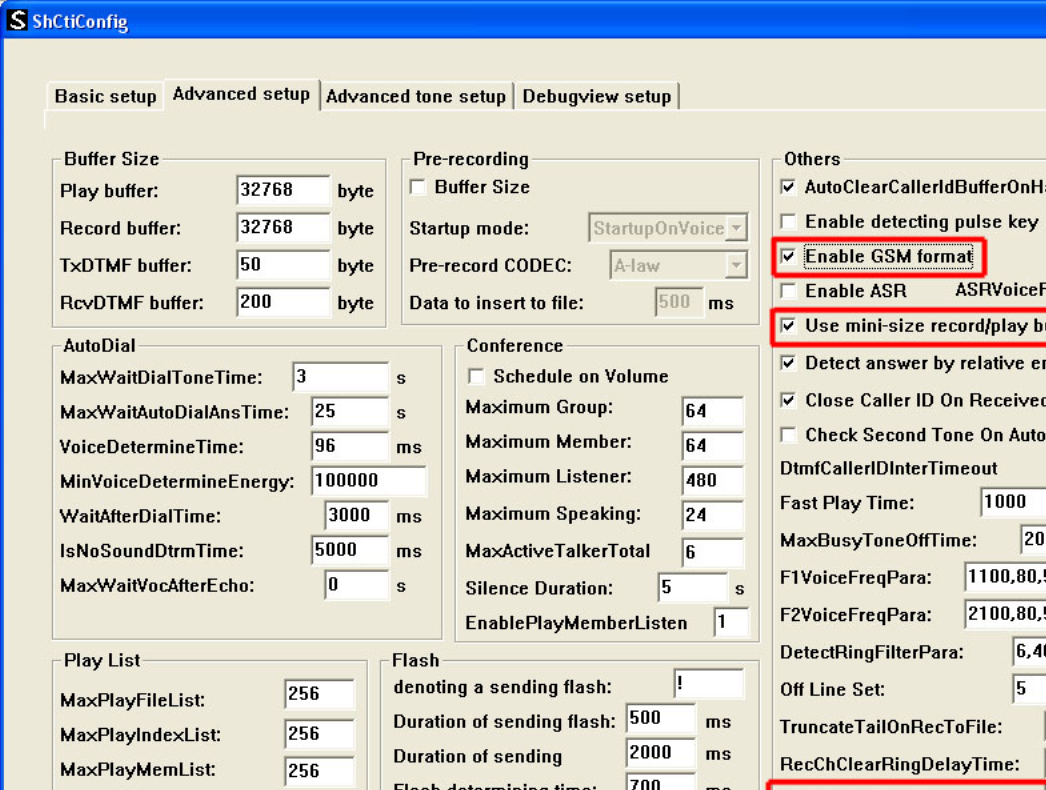Click the MaxPlayFileList input field

click(x=319, y=695)
